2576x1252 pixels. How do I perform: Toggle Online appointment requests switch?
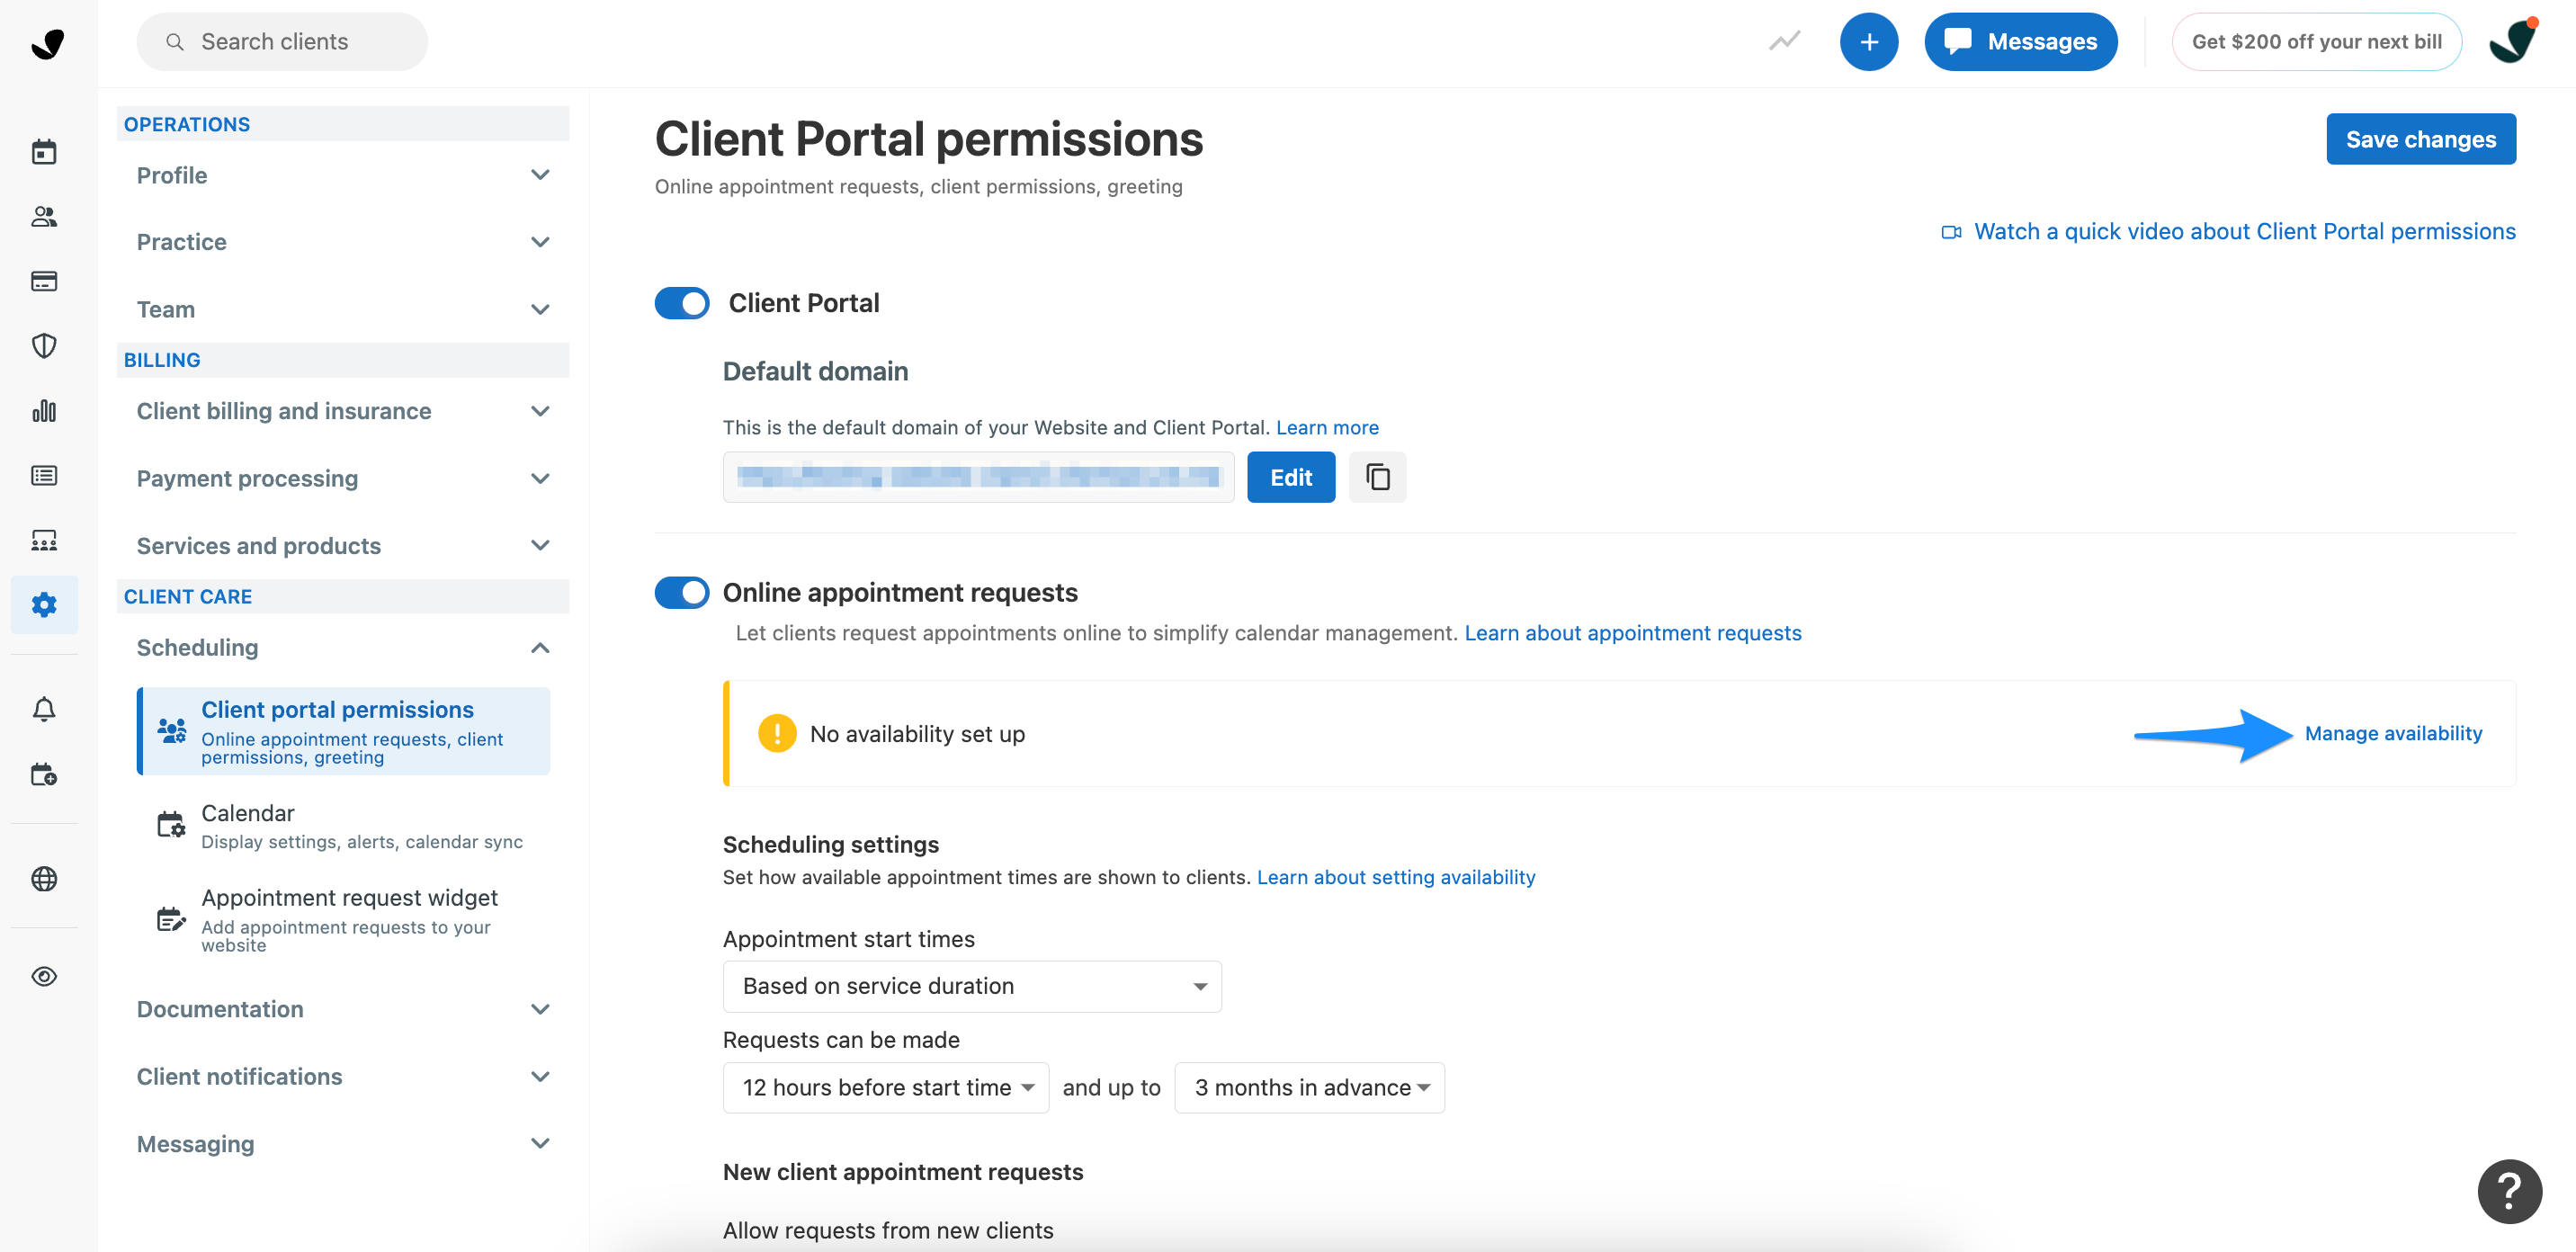(x=682, y=592)
